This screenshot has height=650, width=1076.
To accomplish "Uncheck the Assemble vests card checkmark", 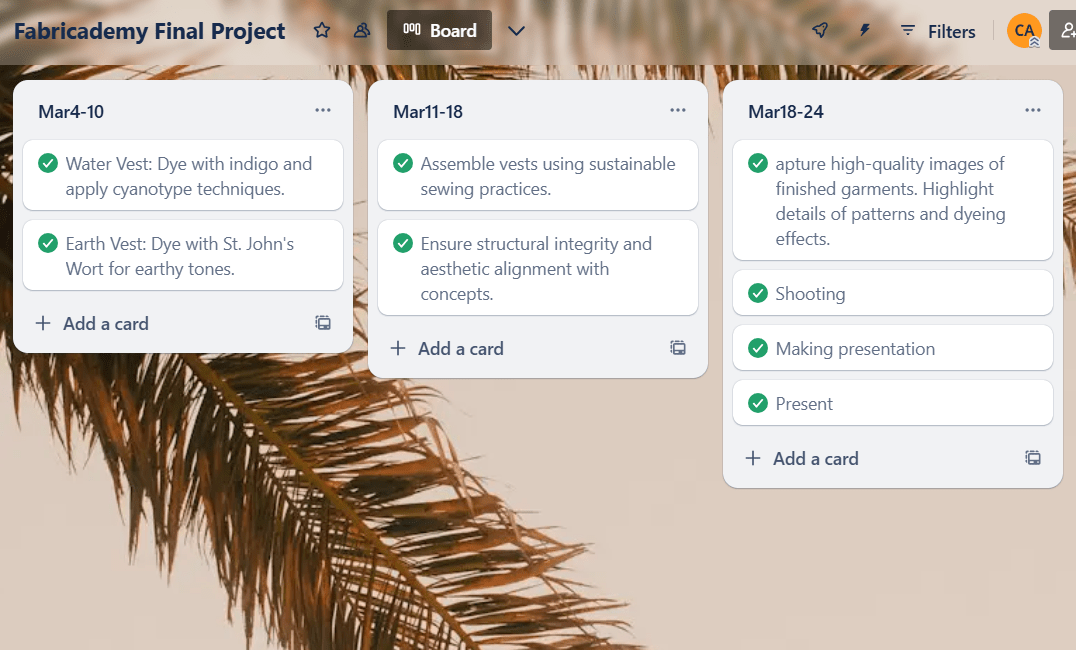I will pyautogui.click(x=402, y=163).
